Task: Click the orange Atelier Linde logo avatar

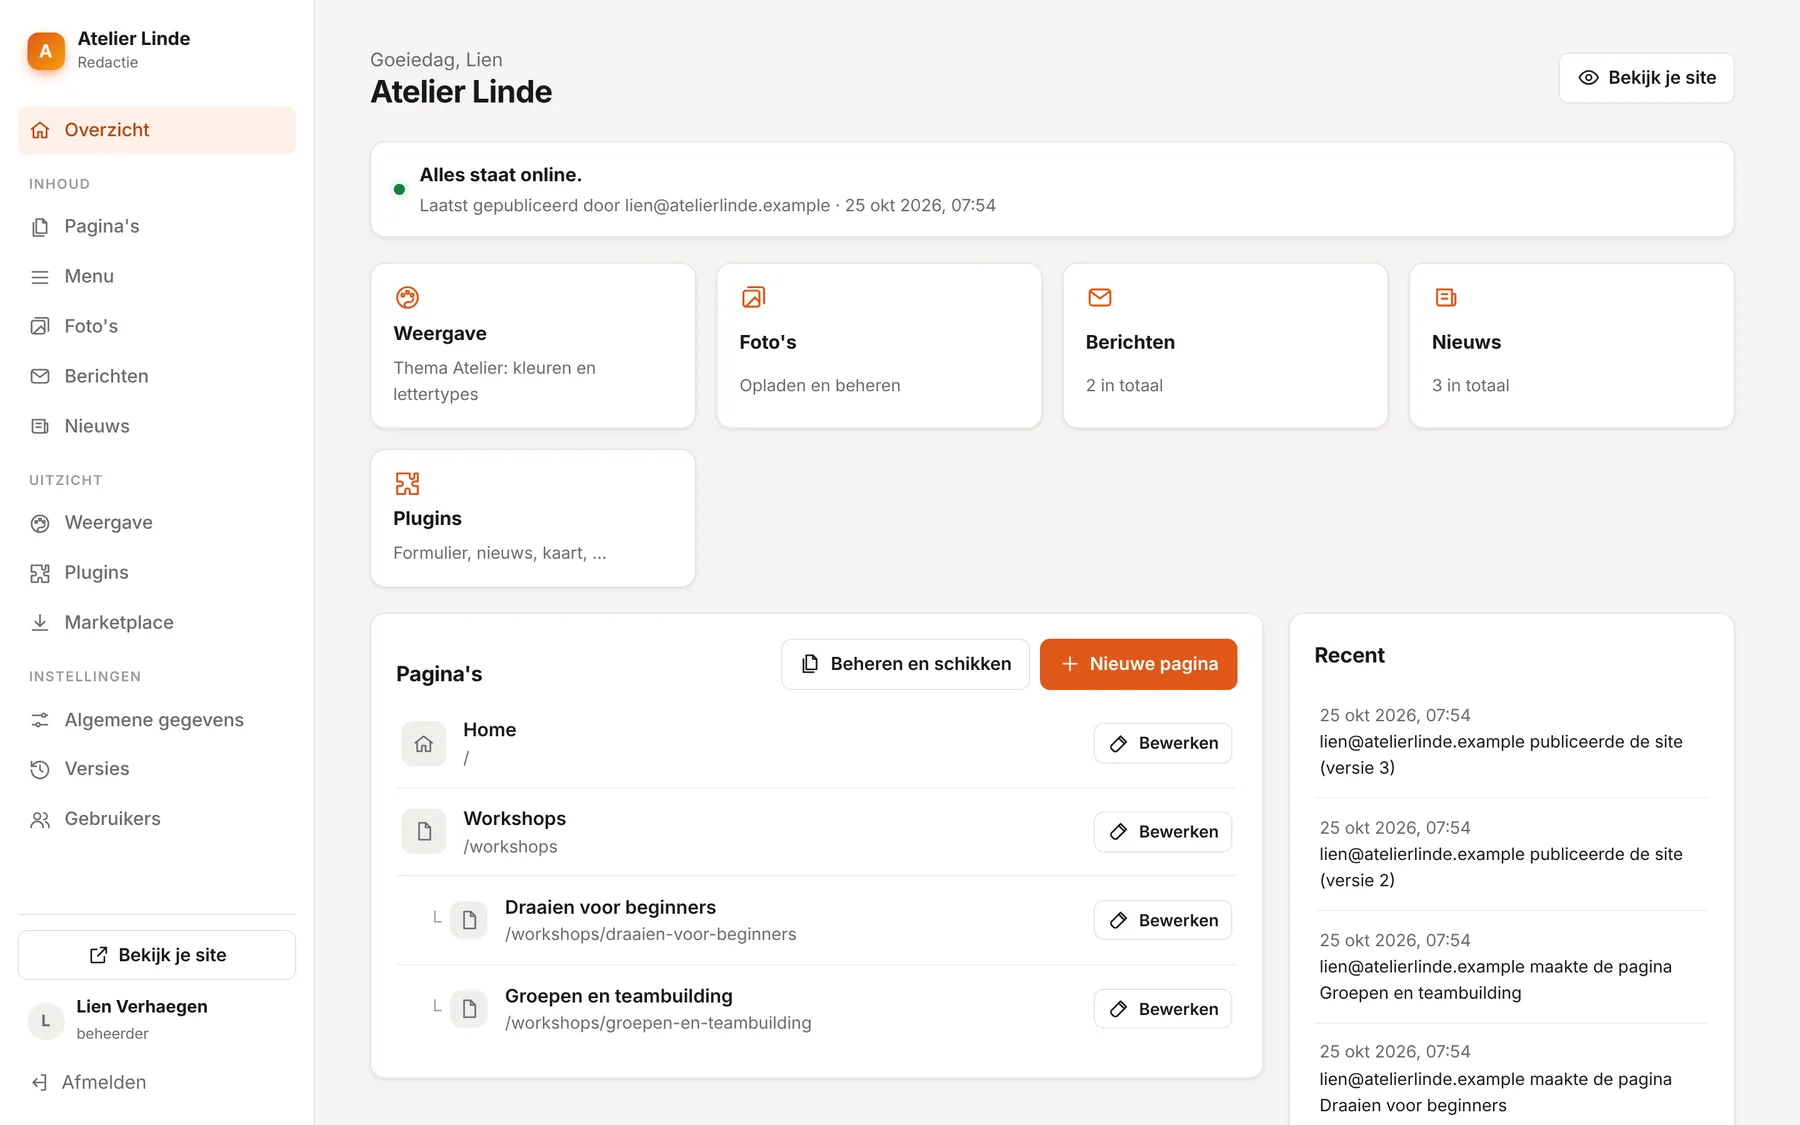Action: pos(46,51)
